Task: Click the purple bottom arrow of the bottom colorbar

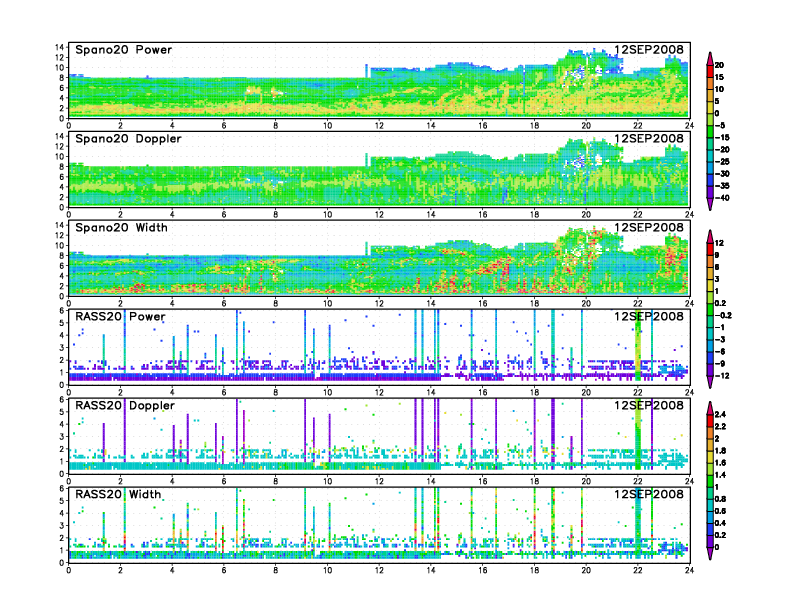Action: (710, 555)
